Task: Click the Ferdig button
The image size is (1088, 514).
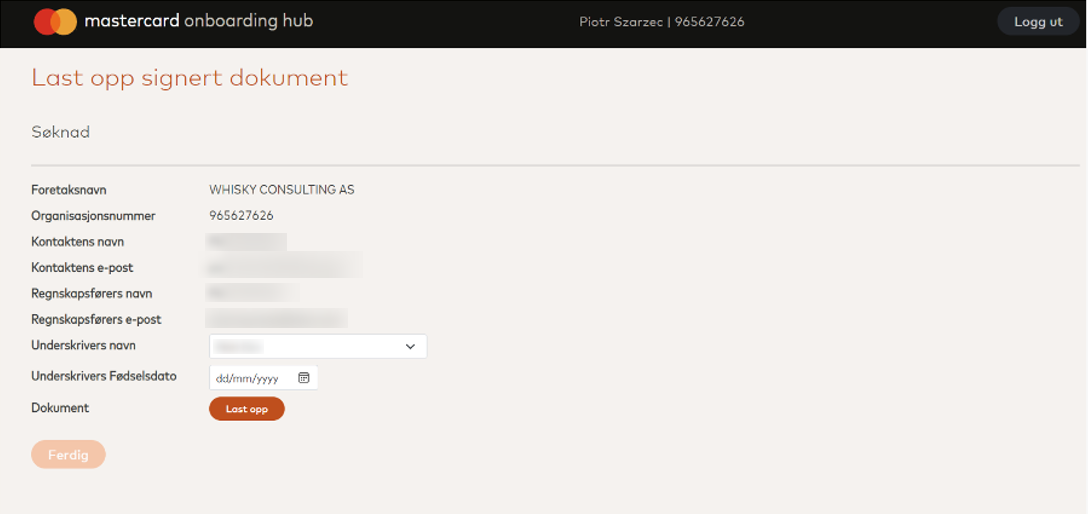Action: [x=68, y=454]
